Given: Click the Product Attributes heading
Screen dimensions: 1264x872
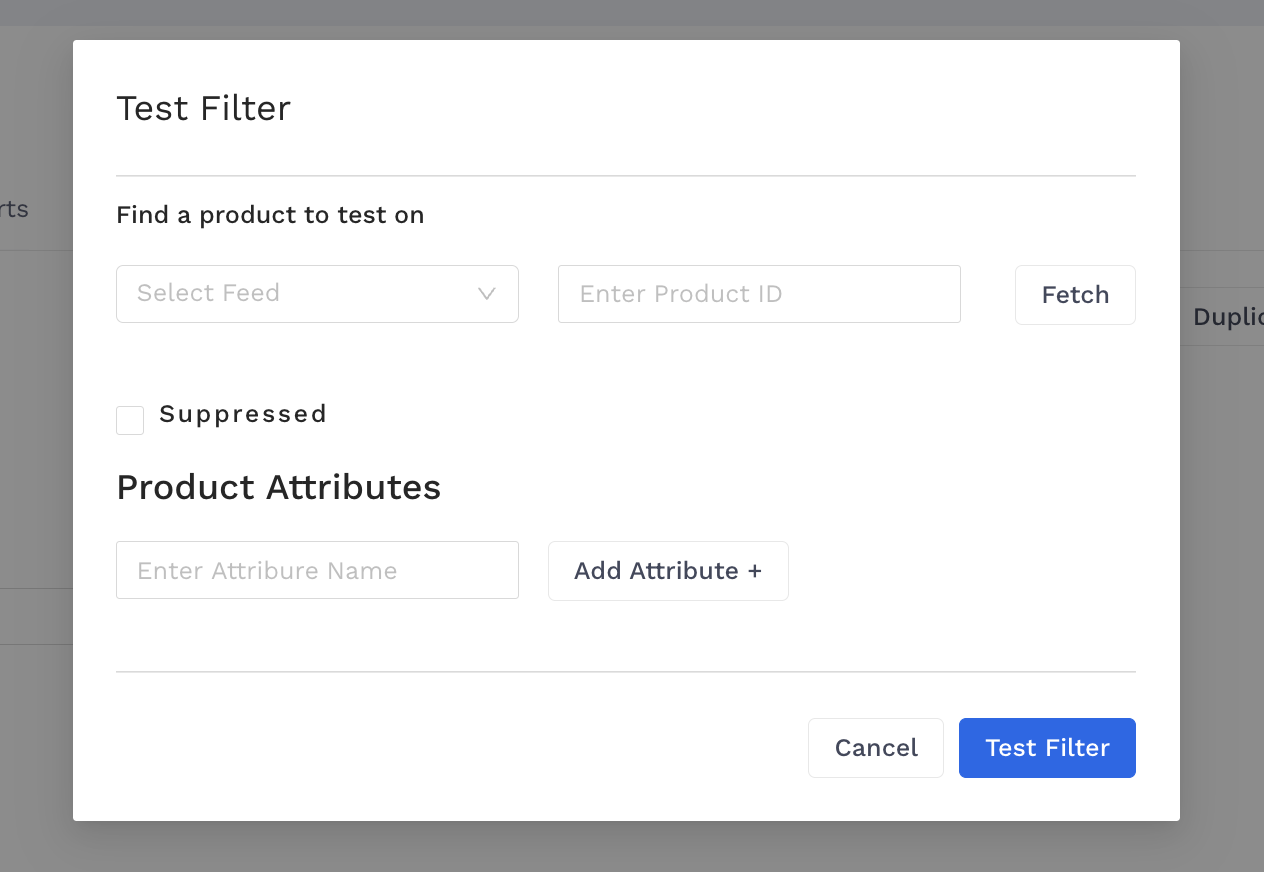Looking at the screenshot, I should coord(278,487).
